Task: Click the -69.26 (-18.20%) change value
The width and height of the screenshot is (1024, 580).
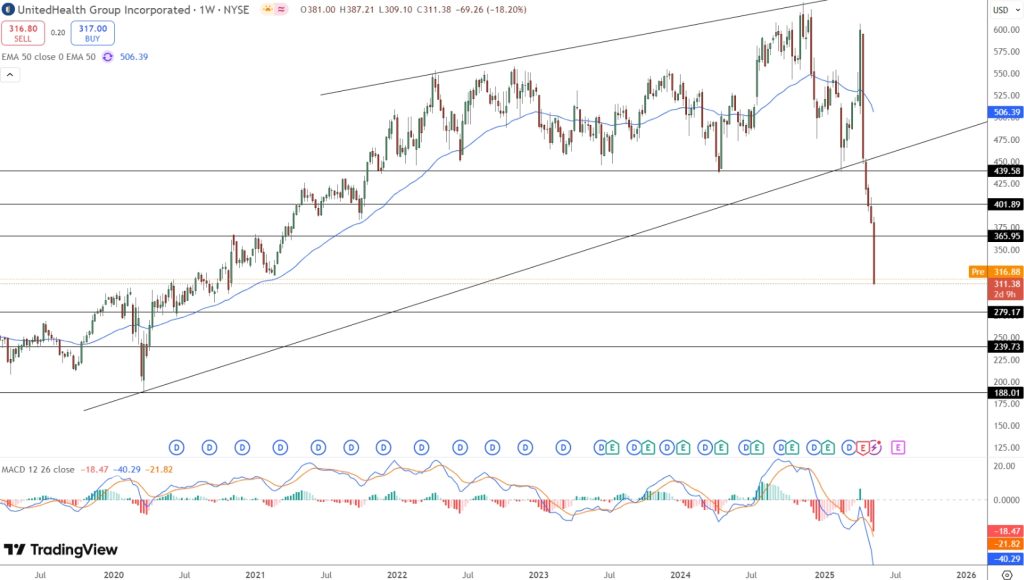Action: pos(490,10)
